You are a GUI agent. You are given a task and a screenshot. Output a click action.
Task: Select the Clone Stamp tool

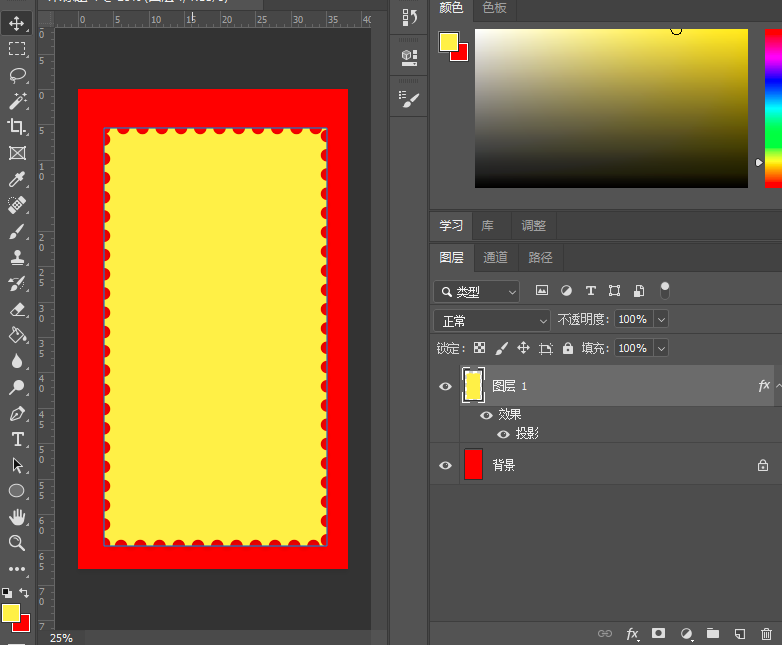pyautogui.click(x=17, y=257)
